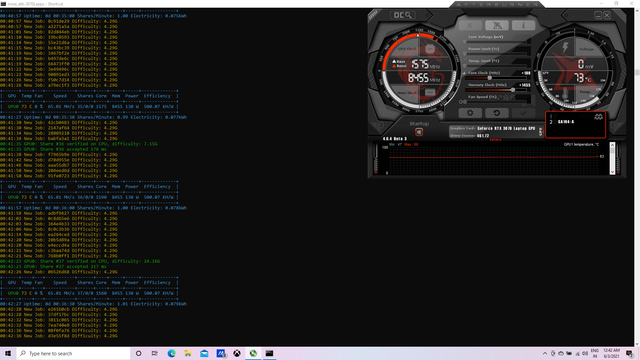
Task: Toggle apply overclock at Windows startup
Action: 419,132
